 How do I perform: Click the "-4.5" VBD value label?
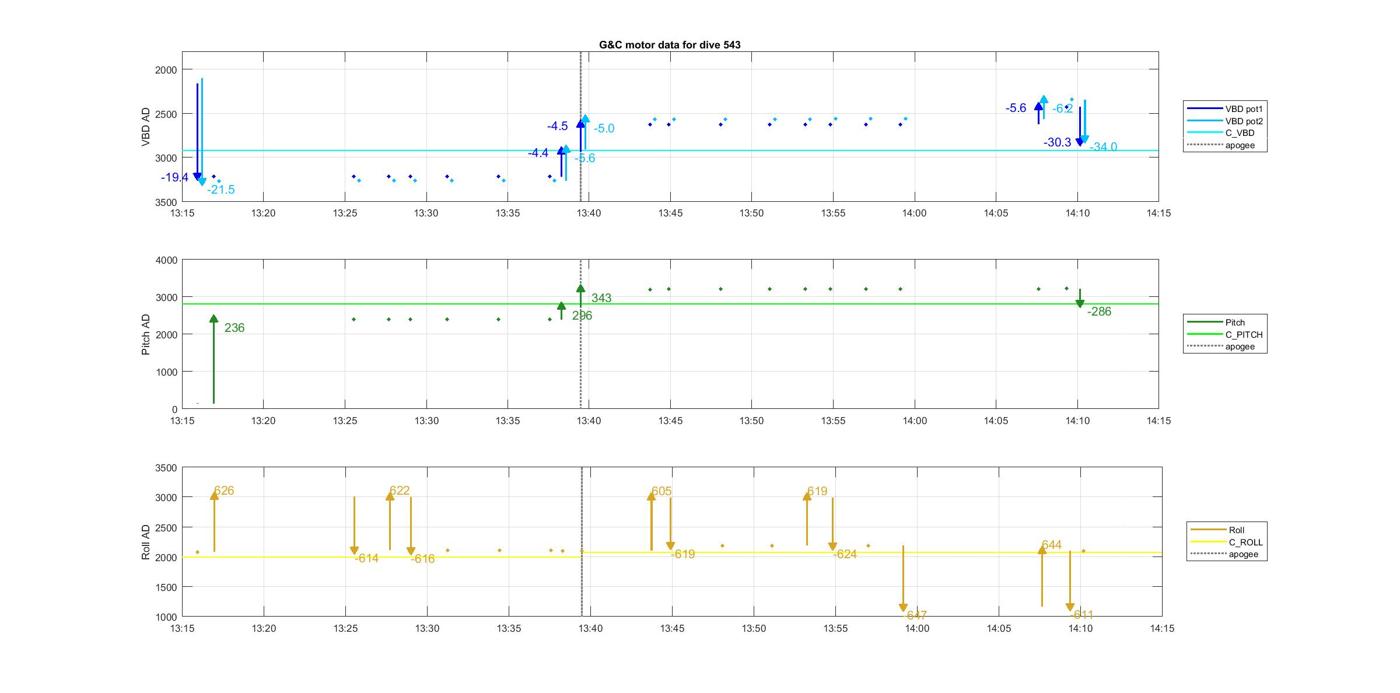pos(557,126)
